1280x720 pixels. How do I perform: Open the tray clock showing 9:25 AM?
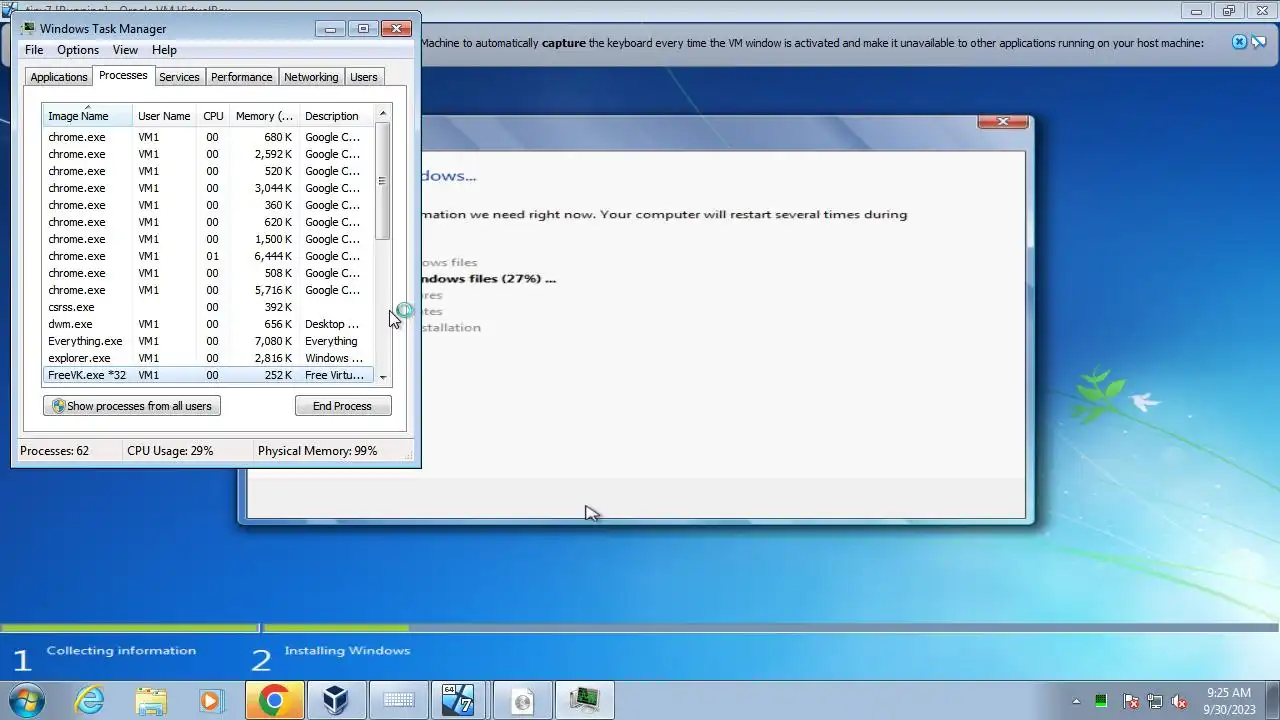click(1229, 700)
